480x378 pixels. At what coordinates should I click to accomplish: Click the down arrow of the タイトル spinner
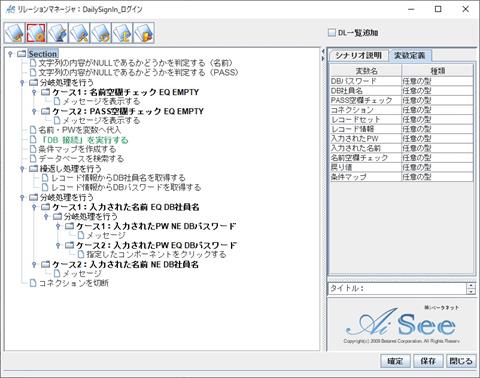pyautogui.click(x=471, y=291)
